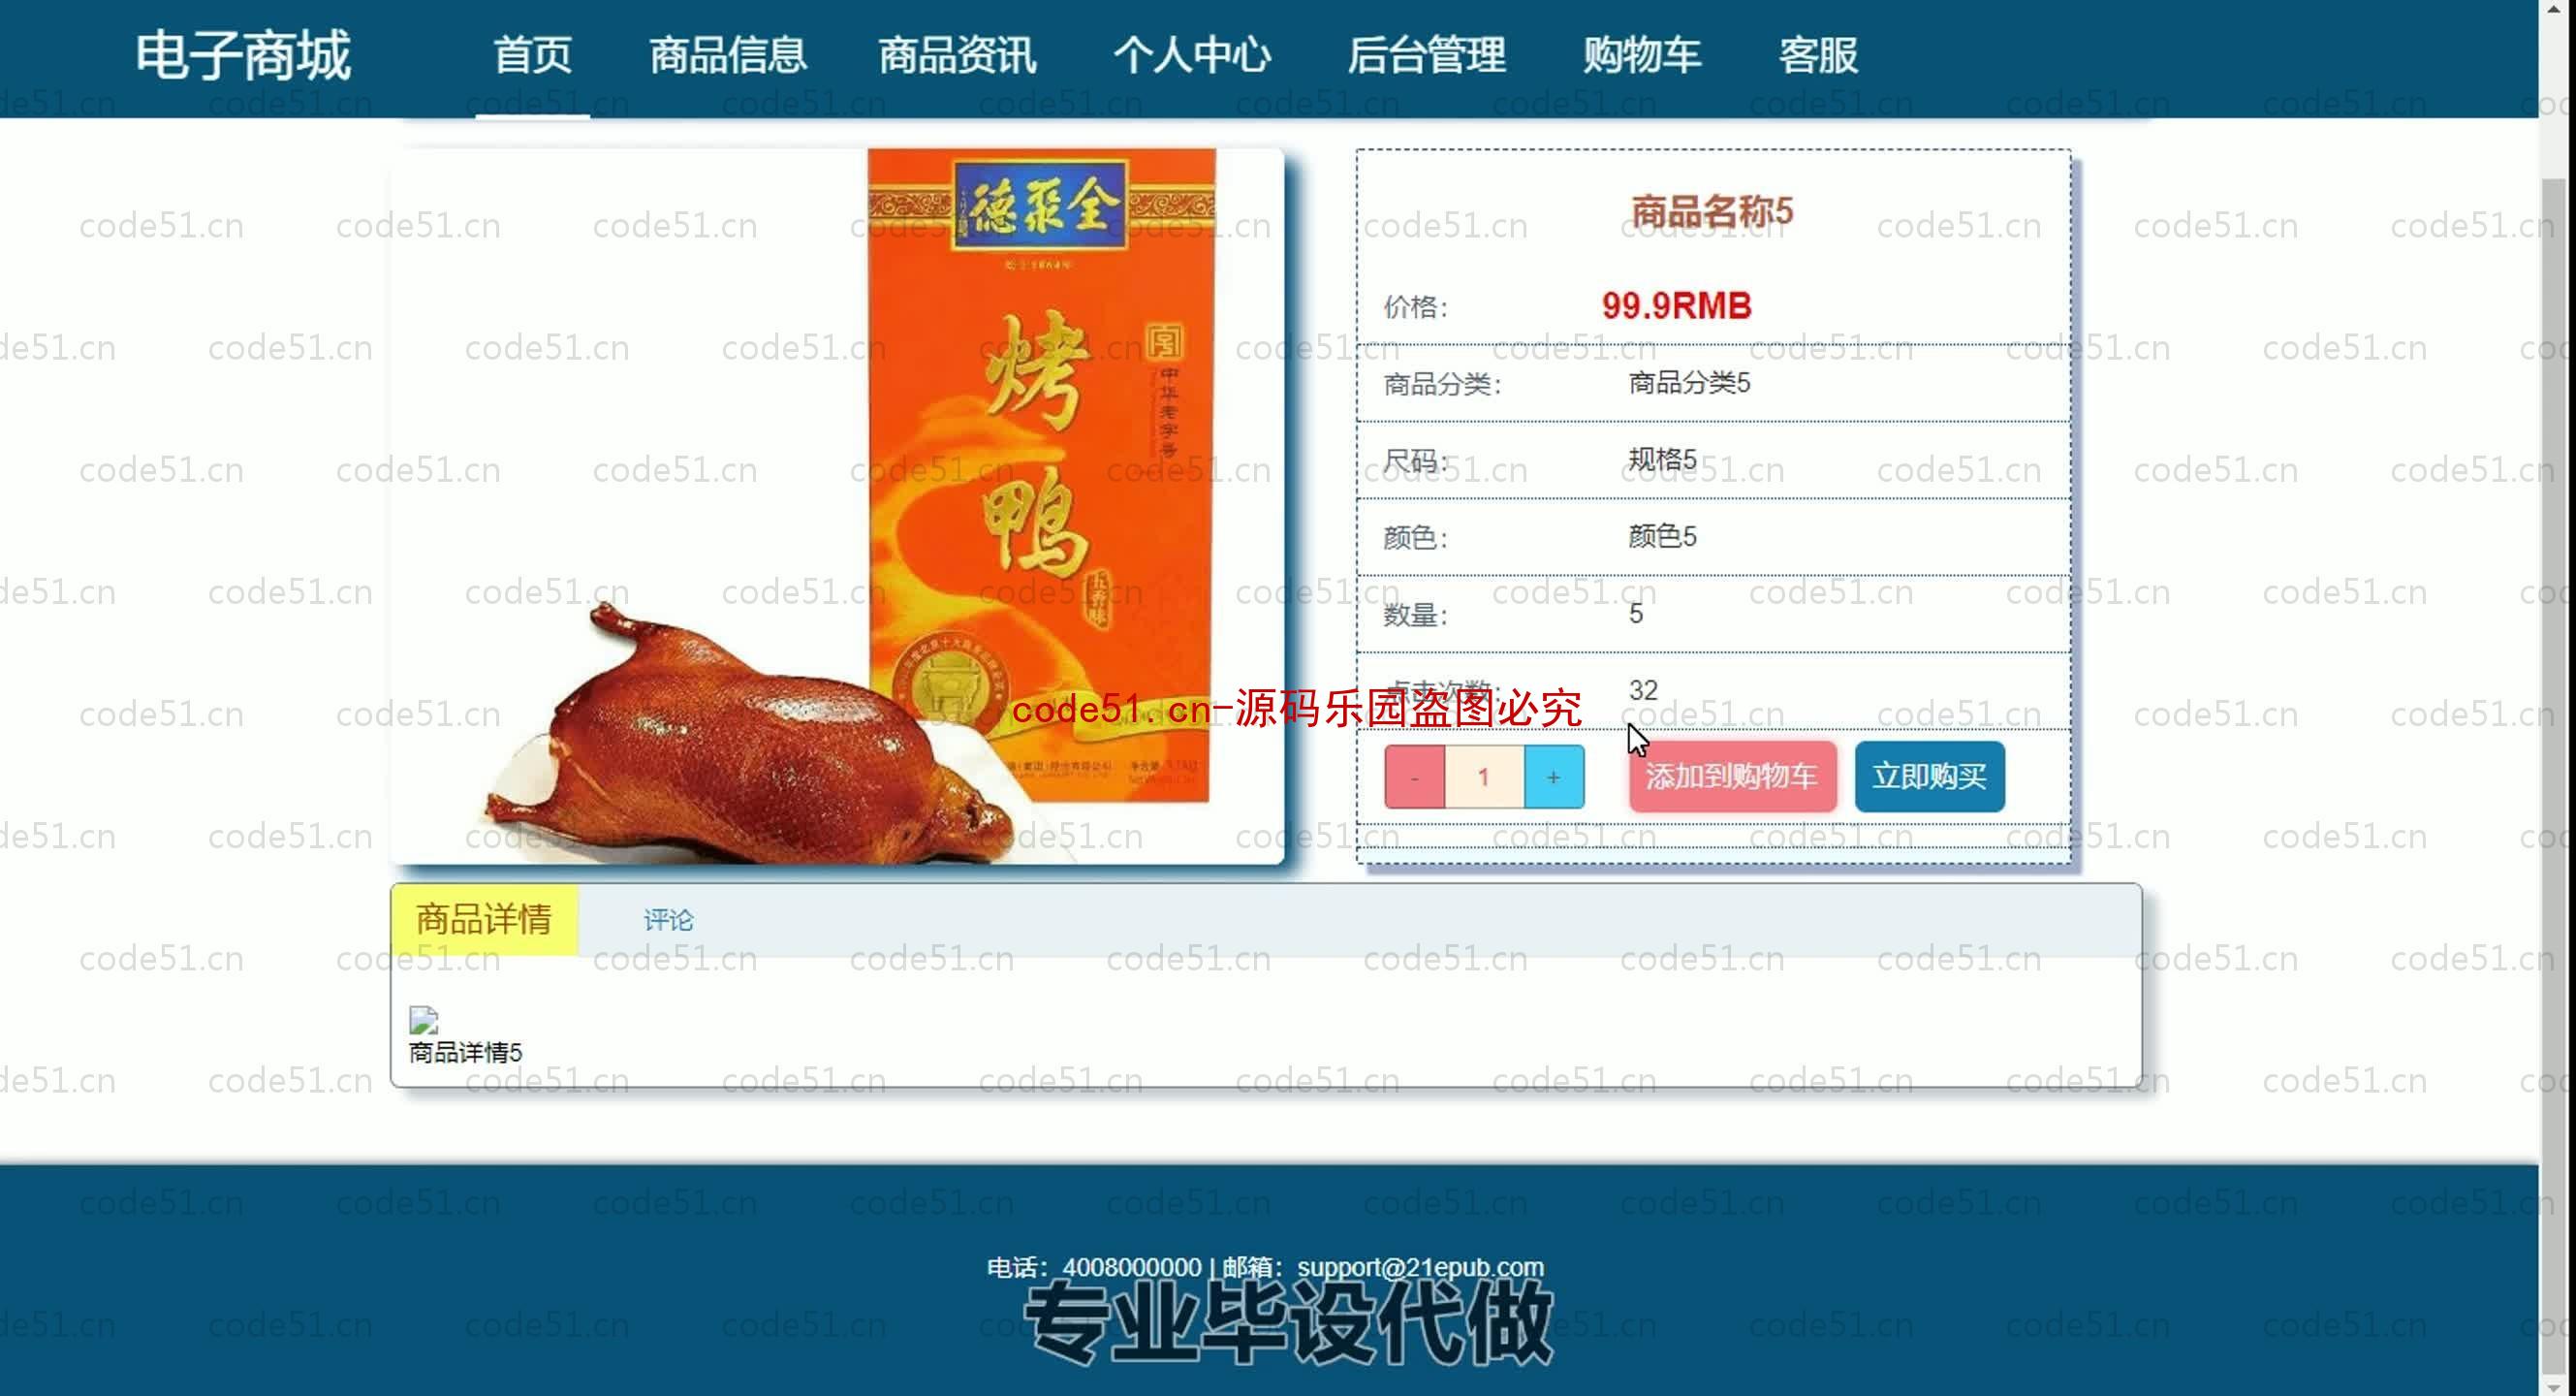Click 客服 navigation icon
The height and width of the screenshot is (1396, 2576).
[x=1818, y=55]
